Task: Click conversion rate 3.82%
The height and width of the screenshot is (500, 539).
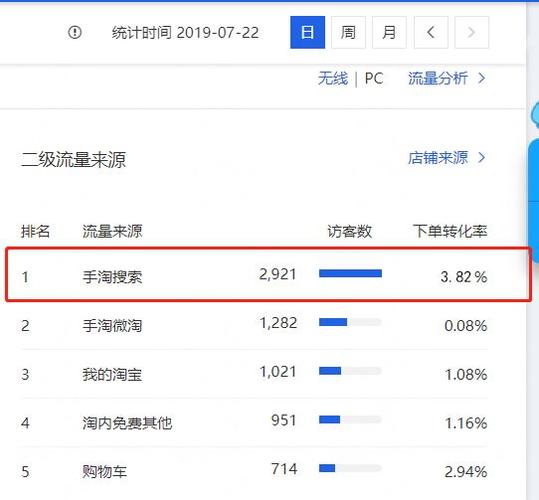Action: [x=464, y=277]
